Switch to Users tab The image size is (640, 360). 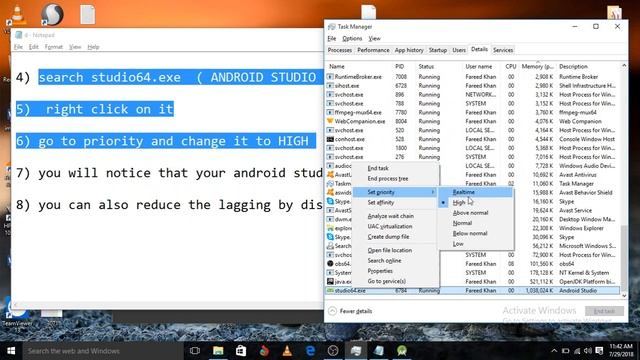coord(459,50)
